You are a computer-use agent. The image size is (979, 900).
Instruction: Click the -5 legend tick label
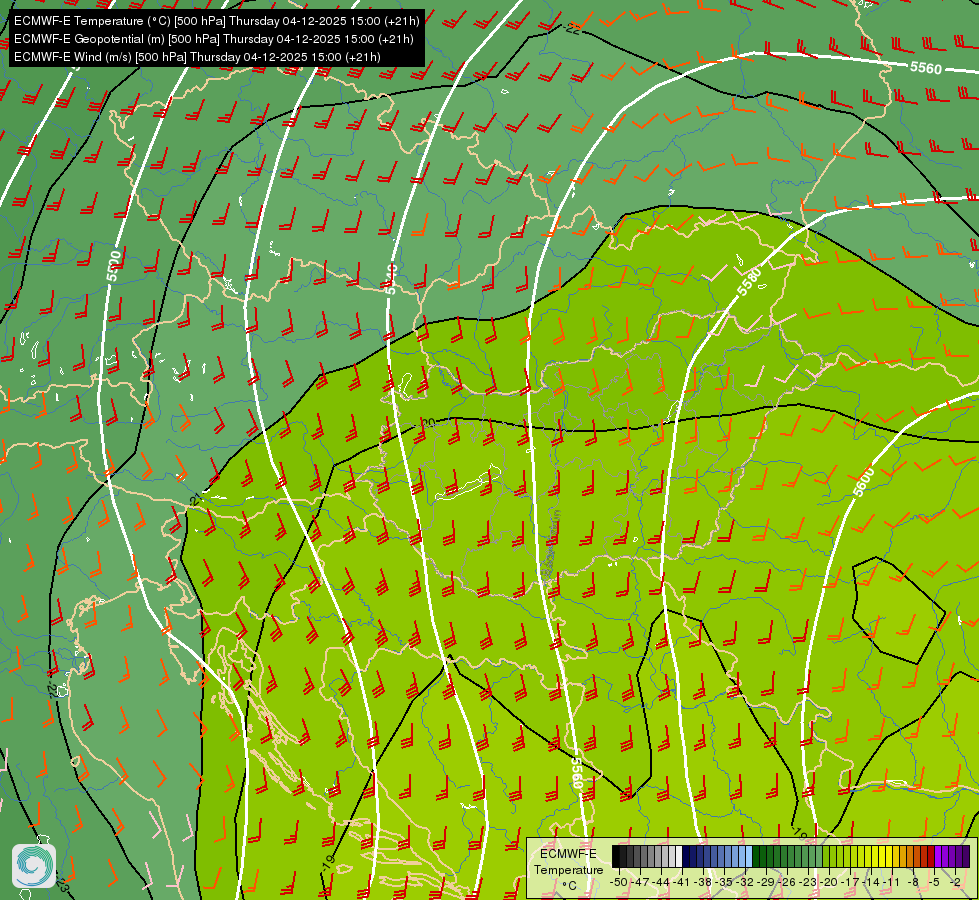click(x=934, y=882)
